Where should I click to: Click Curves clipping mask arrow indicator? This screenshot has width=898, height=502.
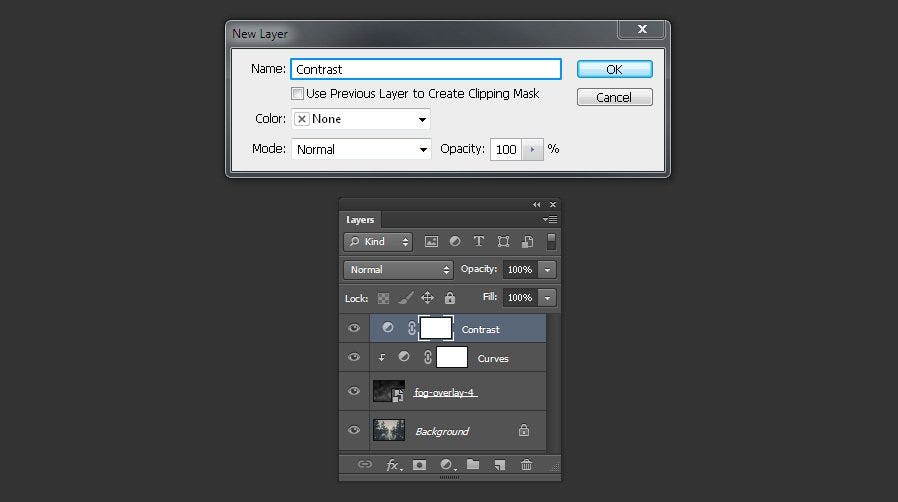click(382, 357)
